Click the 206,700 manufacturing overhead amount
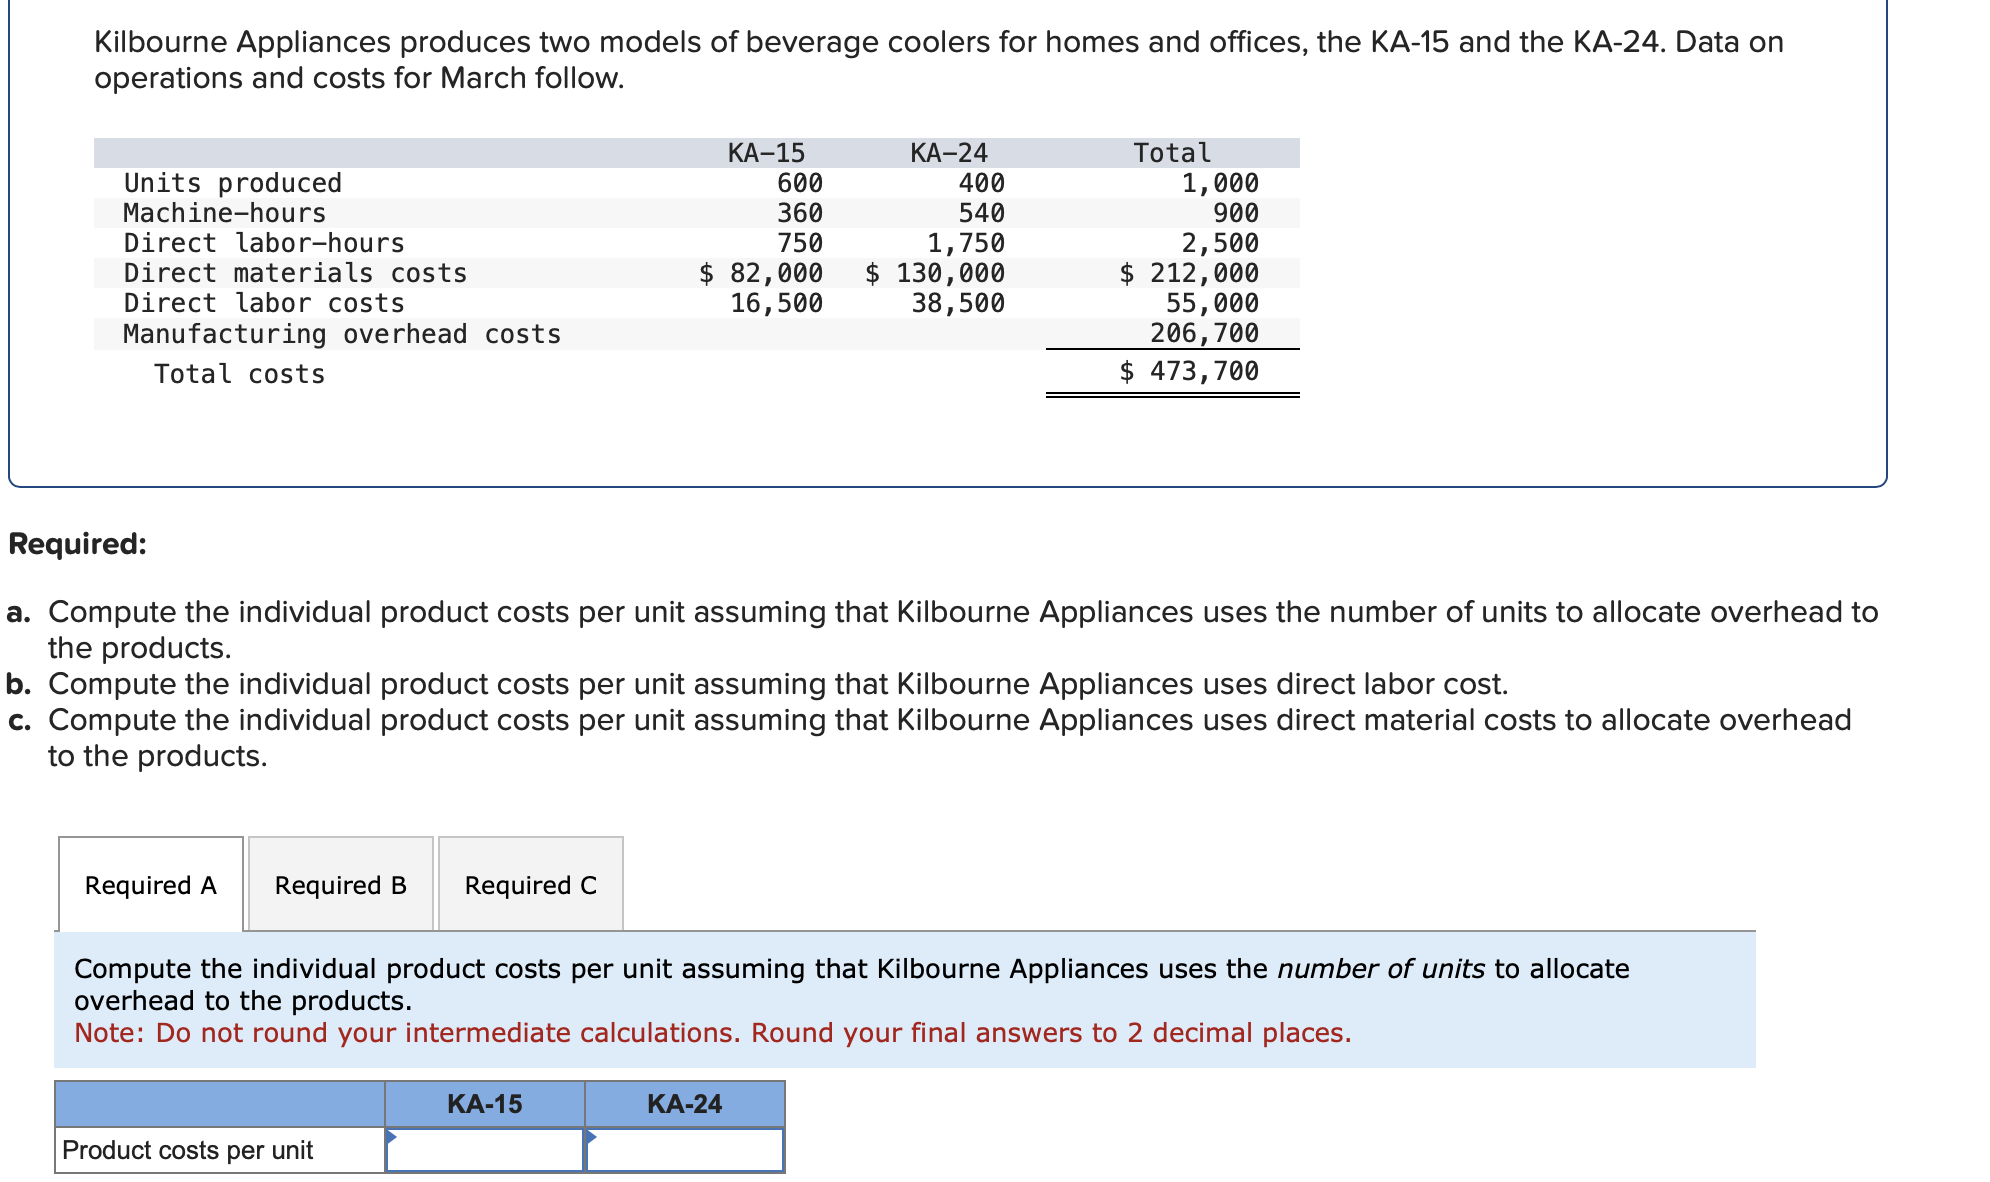This screenshot has width=1990, height=1182. (x=1204, y=333)
